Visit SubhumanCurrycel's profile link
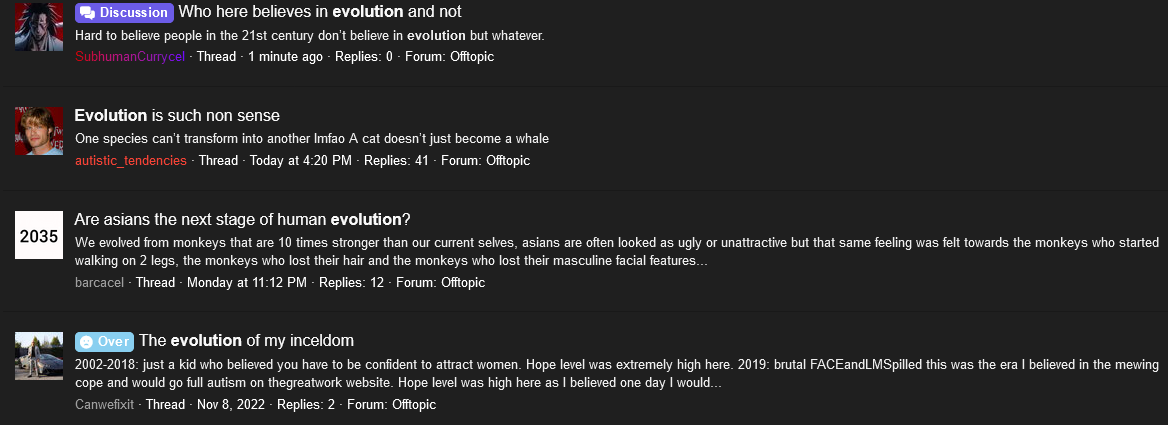This screenshot has width=1168, height=425. tap(130, 57)
